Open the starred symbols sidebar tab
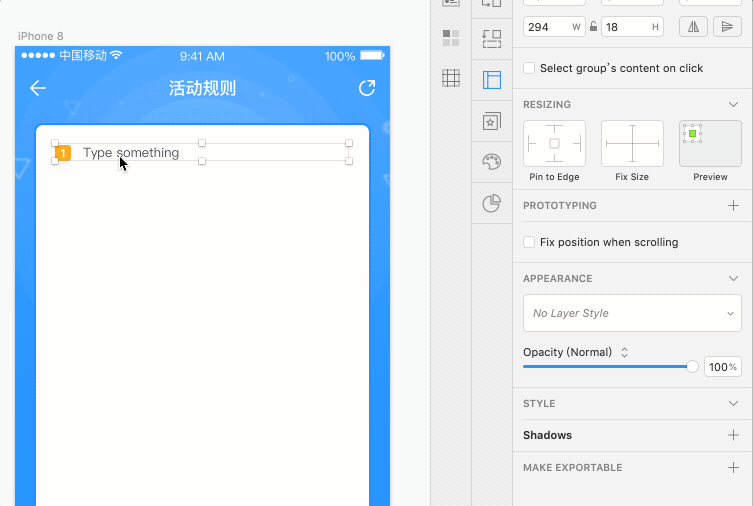This screenshot has width=753, height=506. tap(491, 121)
